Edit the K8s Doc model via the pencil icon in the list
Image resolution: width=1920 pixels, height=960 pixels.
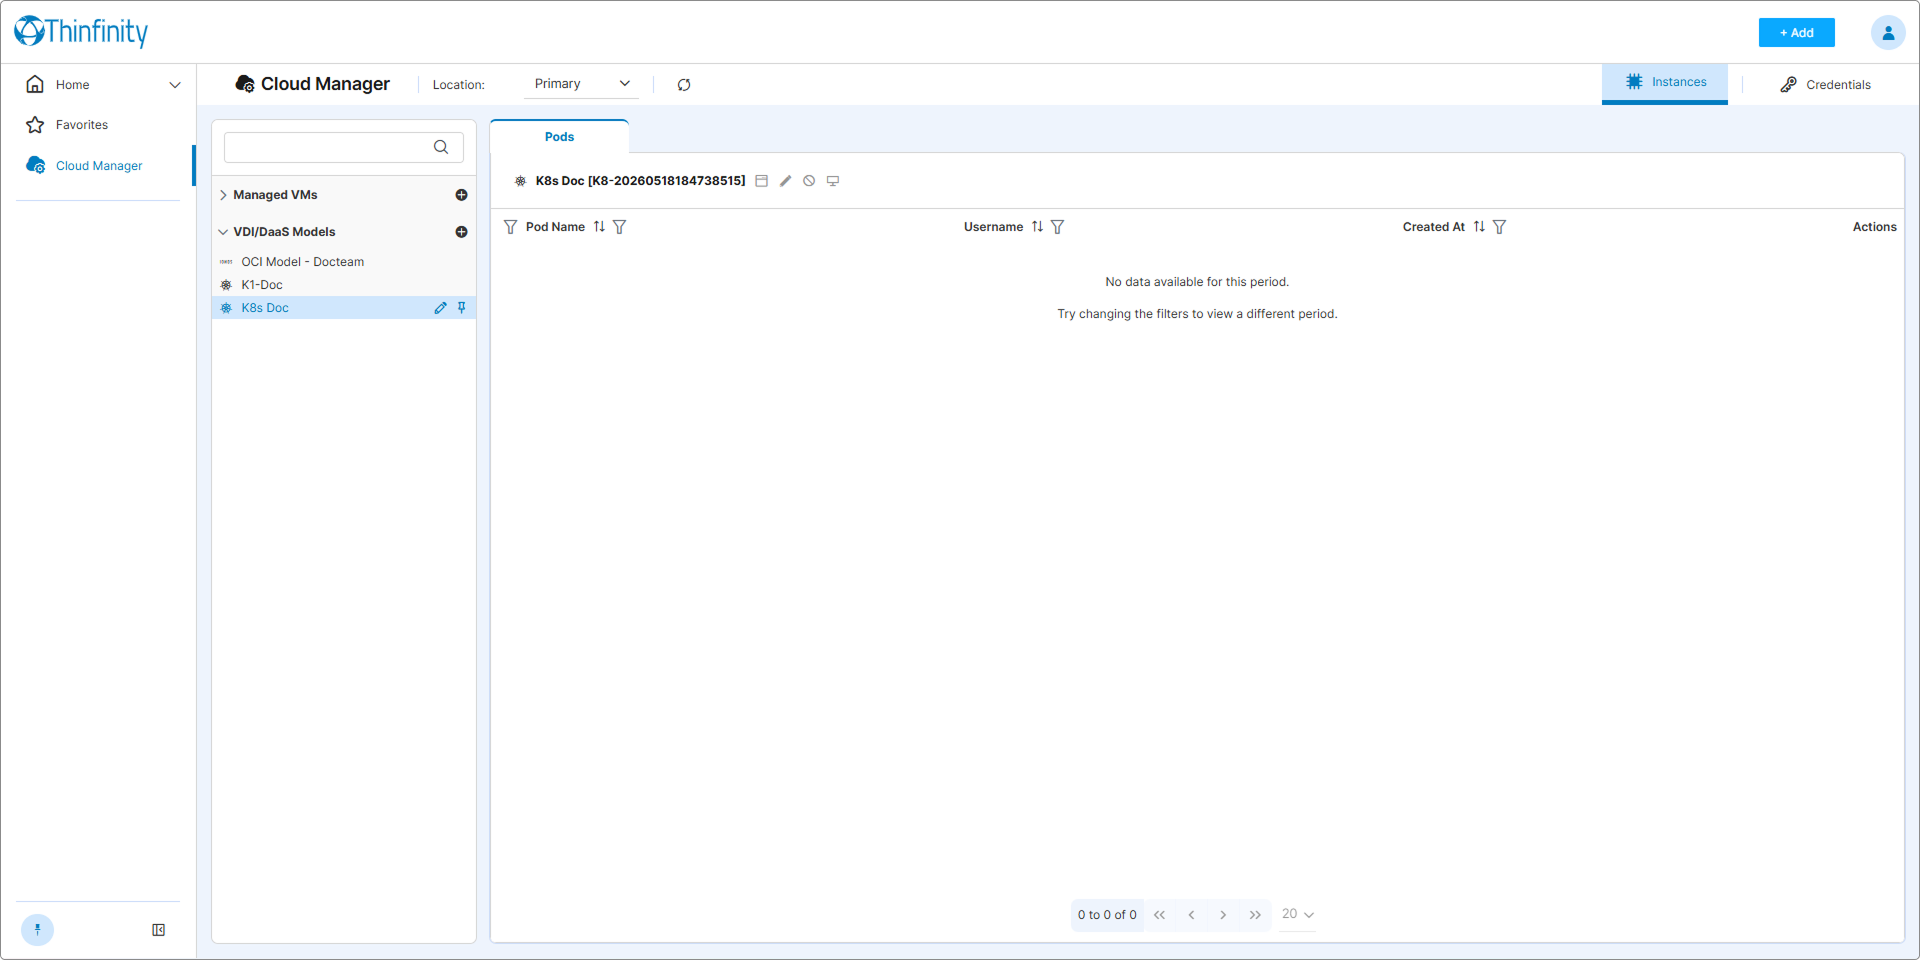coord(440,308)
